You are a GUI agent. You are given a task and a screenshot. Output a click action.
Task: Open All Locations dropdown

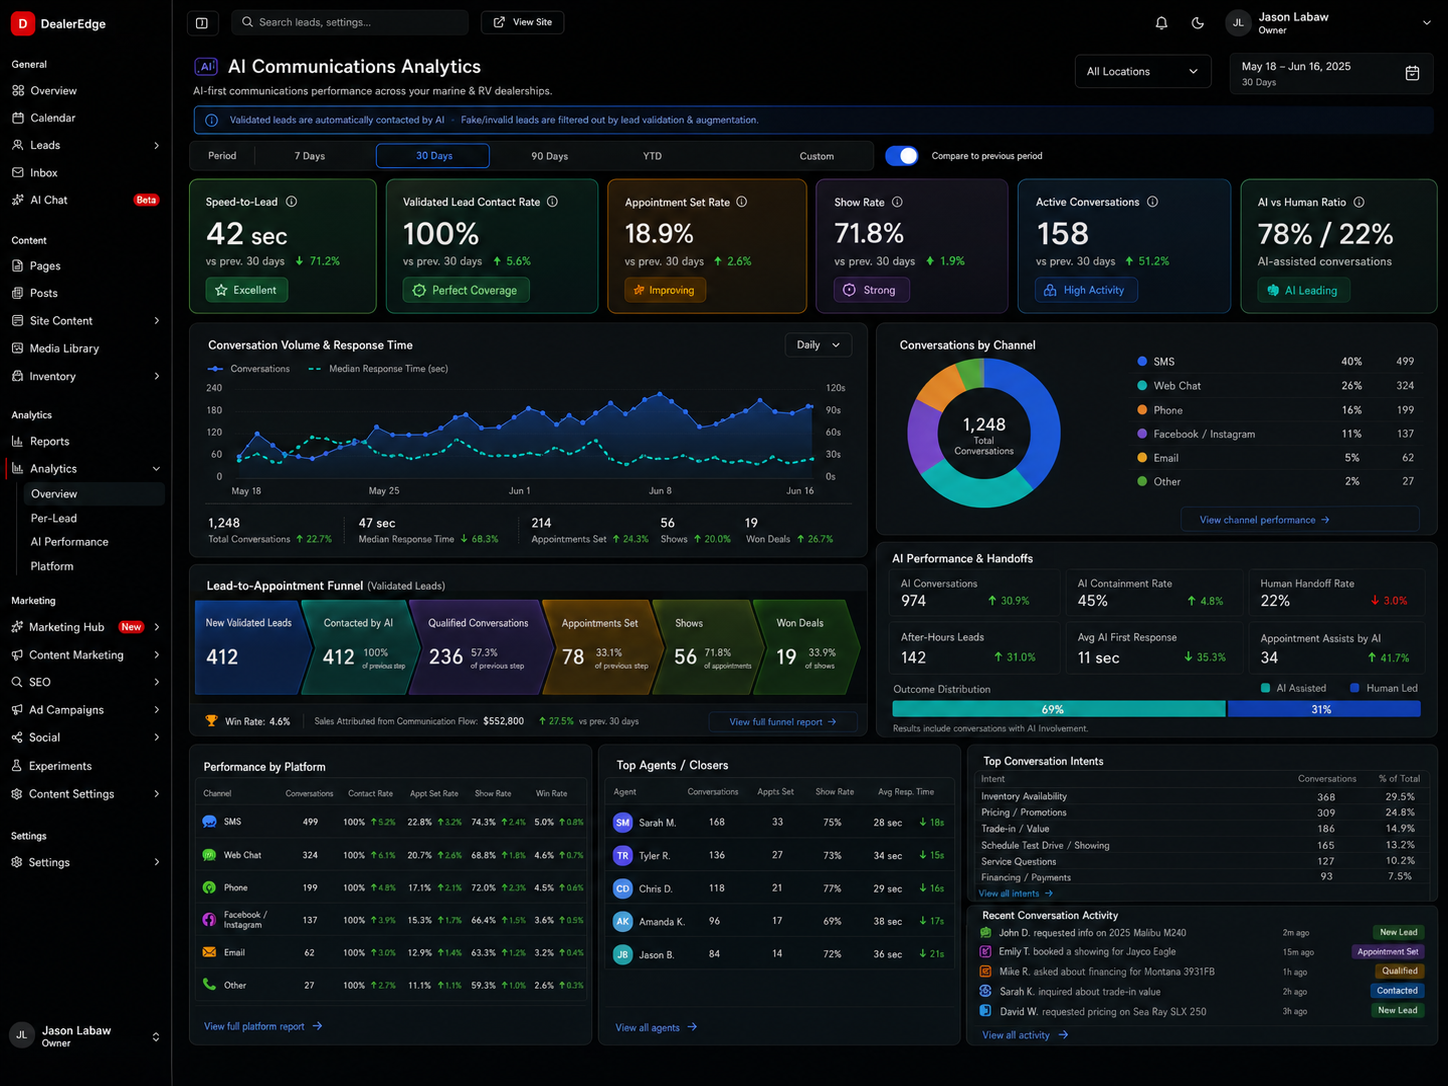(x=1142, y=72)
